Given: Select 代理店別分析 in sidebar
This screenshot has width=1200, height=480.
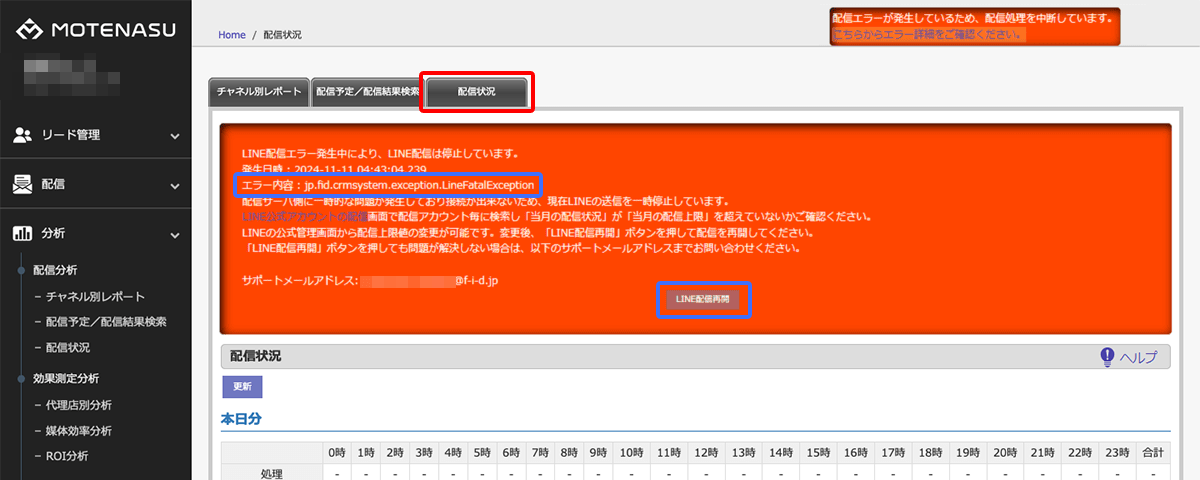Looking at the screenshot, I should [78, 405].
